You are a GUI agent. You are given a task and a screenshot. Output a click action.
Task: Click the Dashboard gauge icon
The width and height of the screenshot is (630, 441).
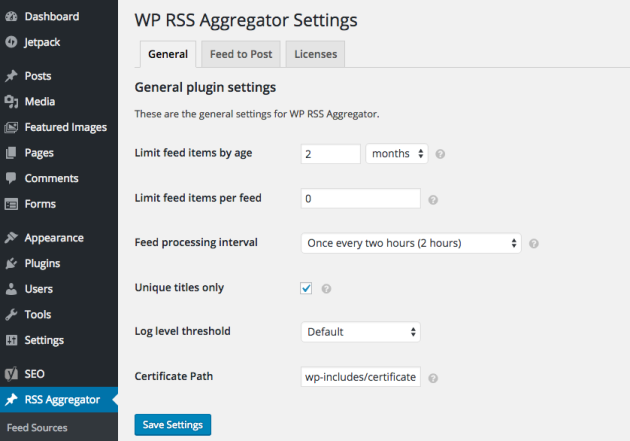11,16
